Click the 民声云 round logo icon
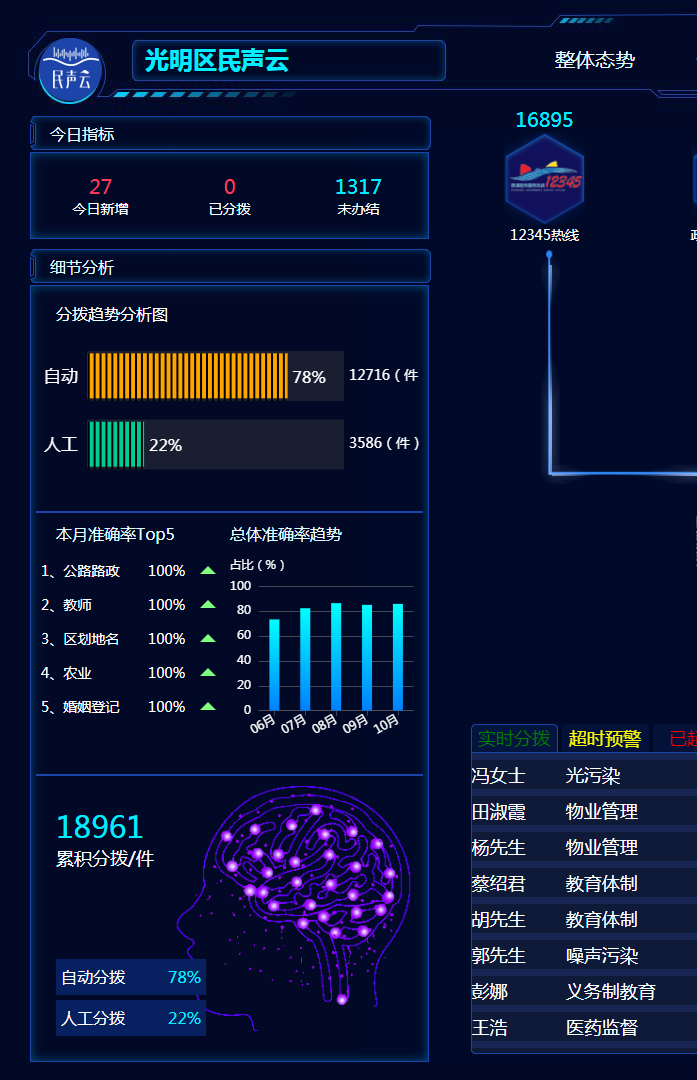This screenshot has height=1080, width=697. (70, 71)
